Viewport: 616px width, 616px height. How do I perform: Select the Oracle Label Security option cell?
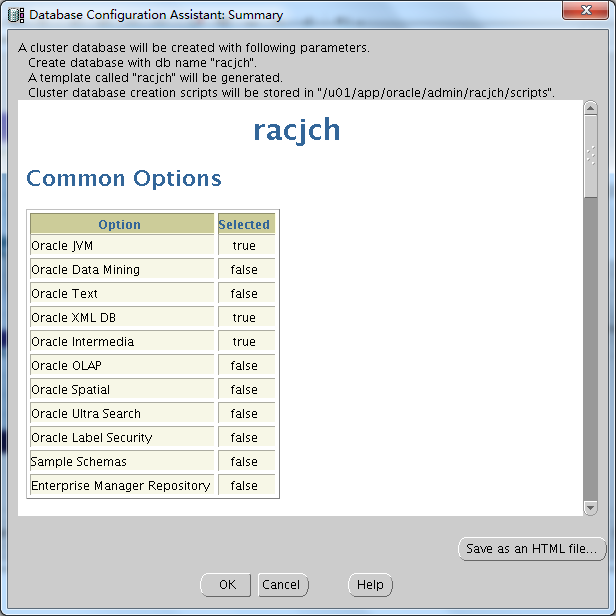[122, 438]
